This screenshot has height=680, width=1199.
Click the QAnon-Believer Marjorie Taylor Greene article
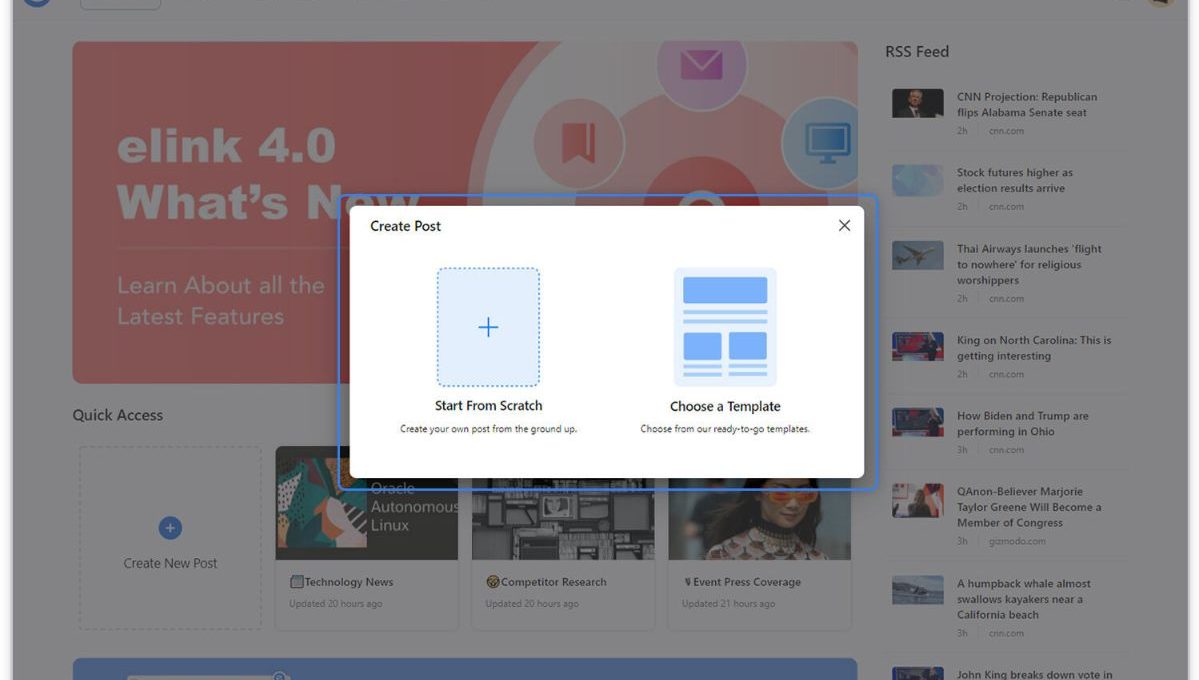tap(1028, 507)
